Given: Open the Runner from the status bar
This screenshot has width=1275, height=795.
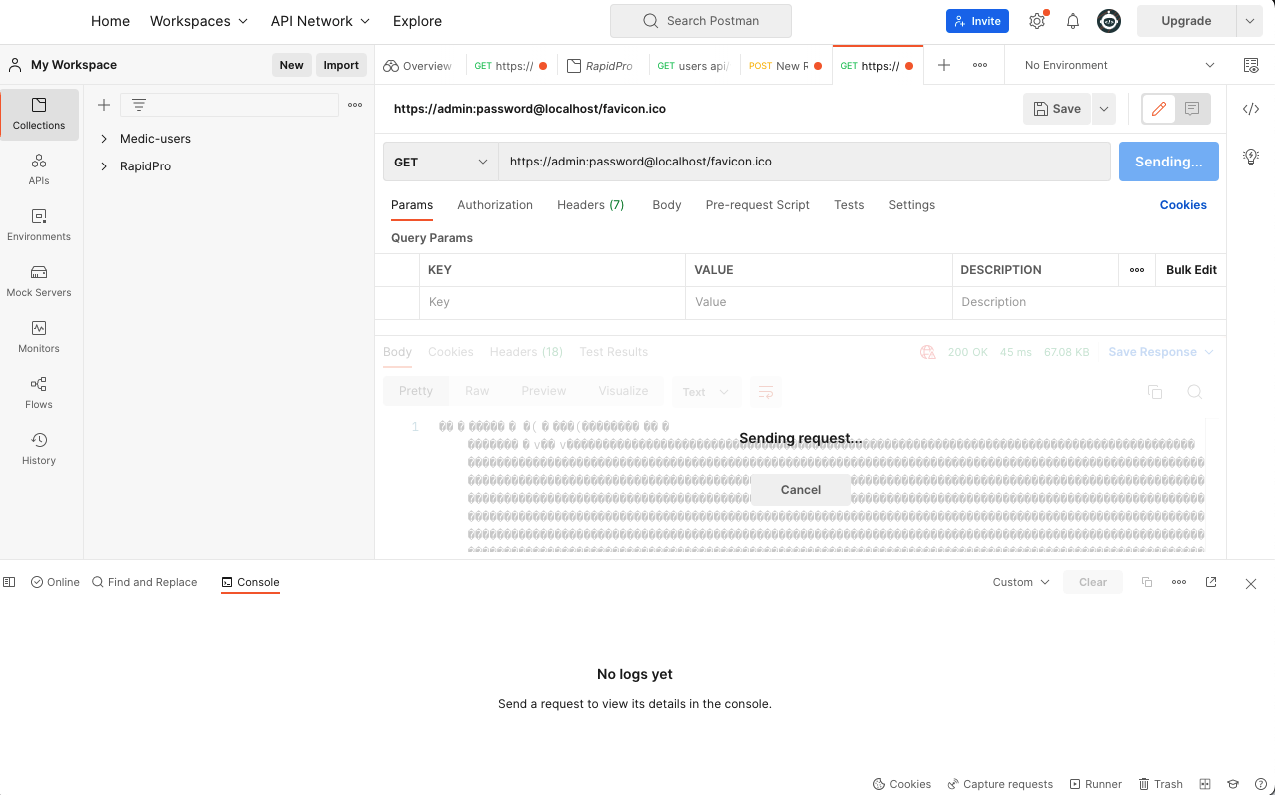Looking at the screenshot, I should 1095,784.
